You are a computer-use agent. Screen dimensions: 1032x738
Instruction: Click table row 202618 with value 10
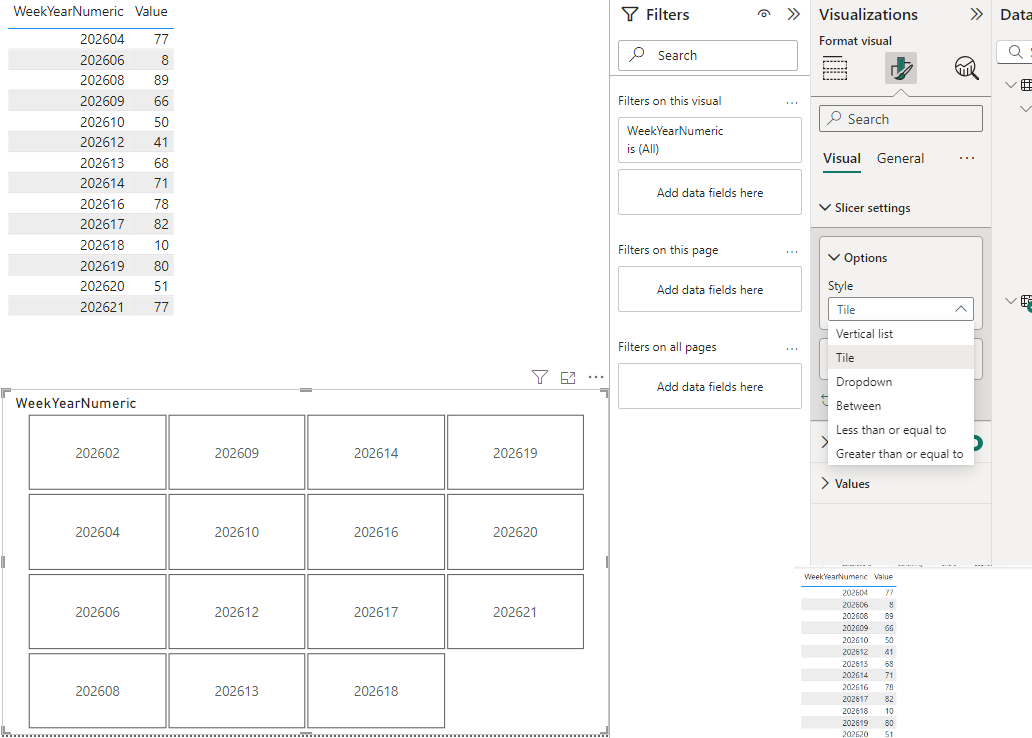[x=91, y=245]
